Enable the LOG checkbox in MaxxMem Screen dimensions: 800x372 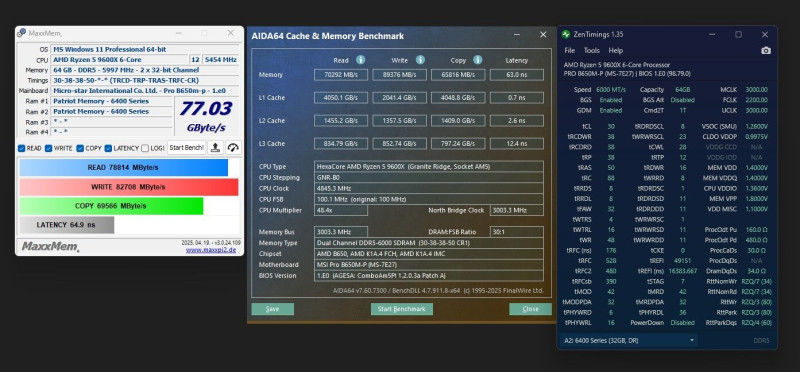tap(145, 148)
